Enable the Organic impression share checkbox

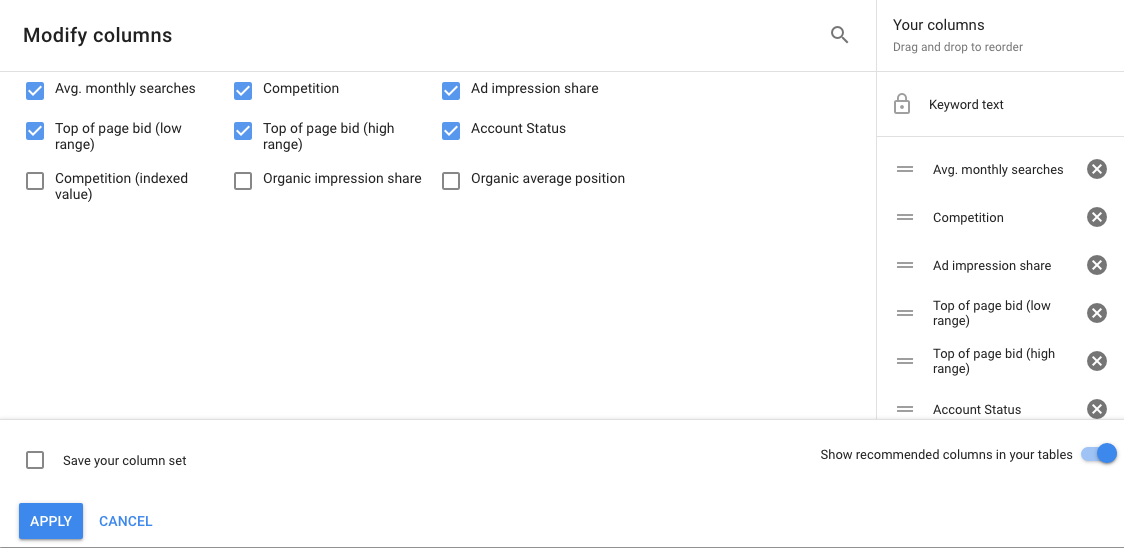[x=243, y=181]
